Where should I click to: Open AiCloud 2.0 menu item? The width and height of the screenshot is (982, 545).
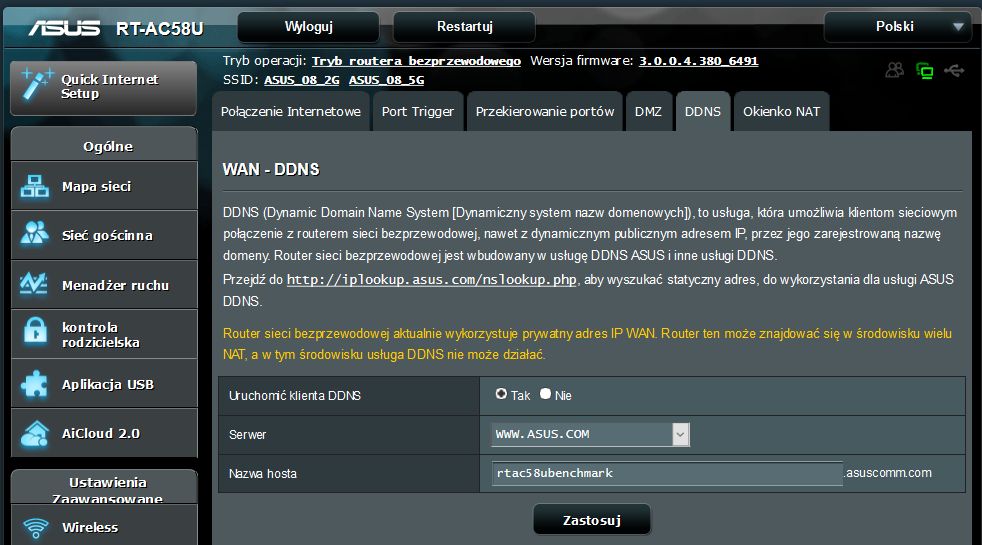[104, 433]
